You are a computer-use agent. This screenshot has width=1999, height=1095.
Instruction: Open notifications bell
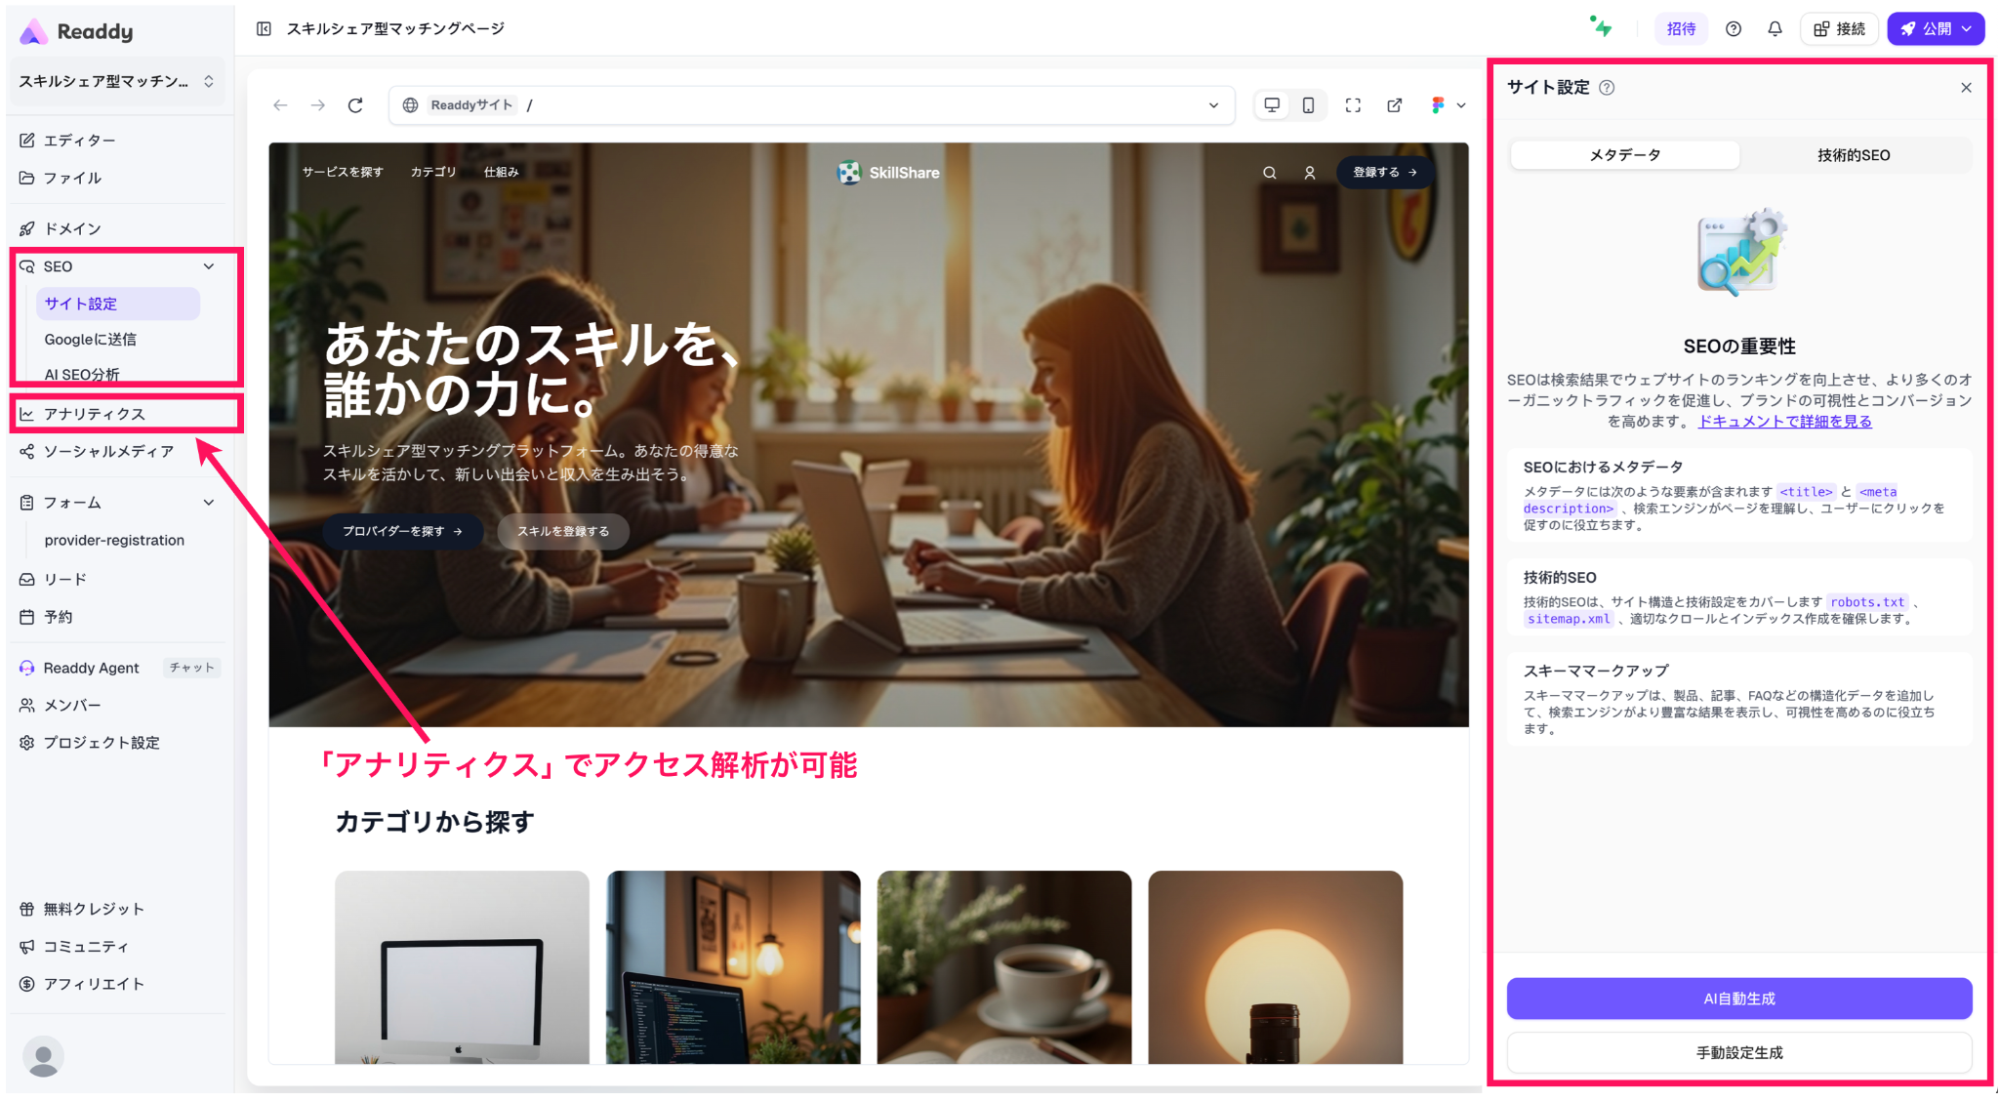pyautogui.click(x=1774, y=29)
